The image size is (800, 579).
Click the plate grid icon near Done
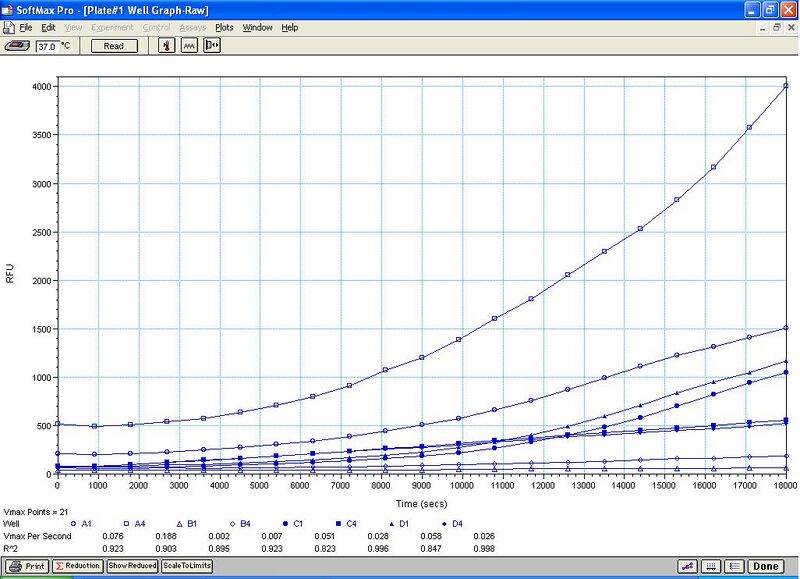712,566
